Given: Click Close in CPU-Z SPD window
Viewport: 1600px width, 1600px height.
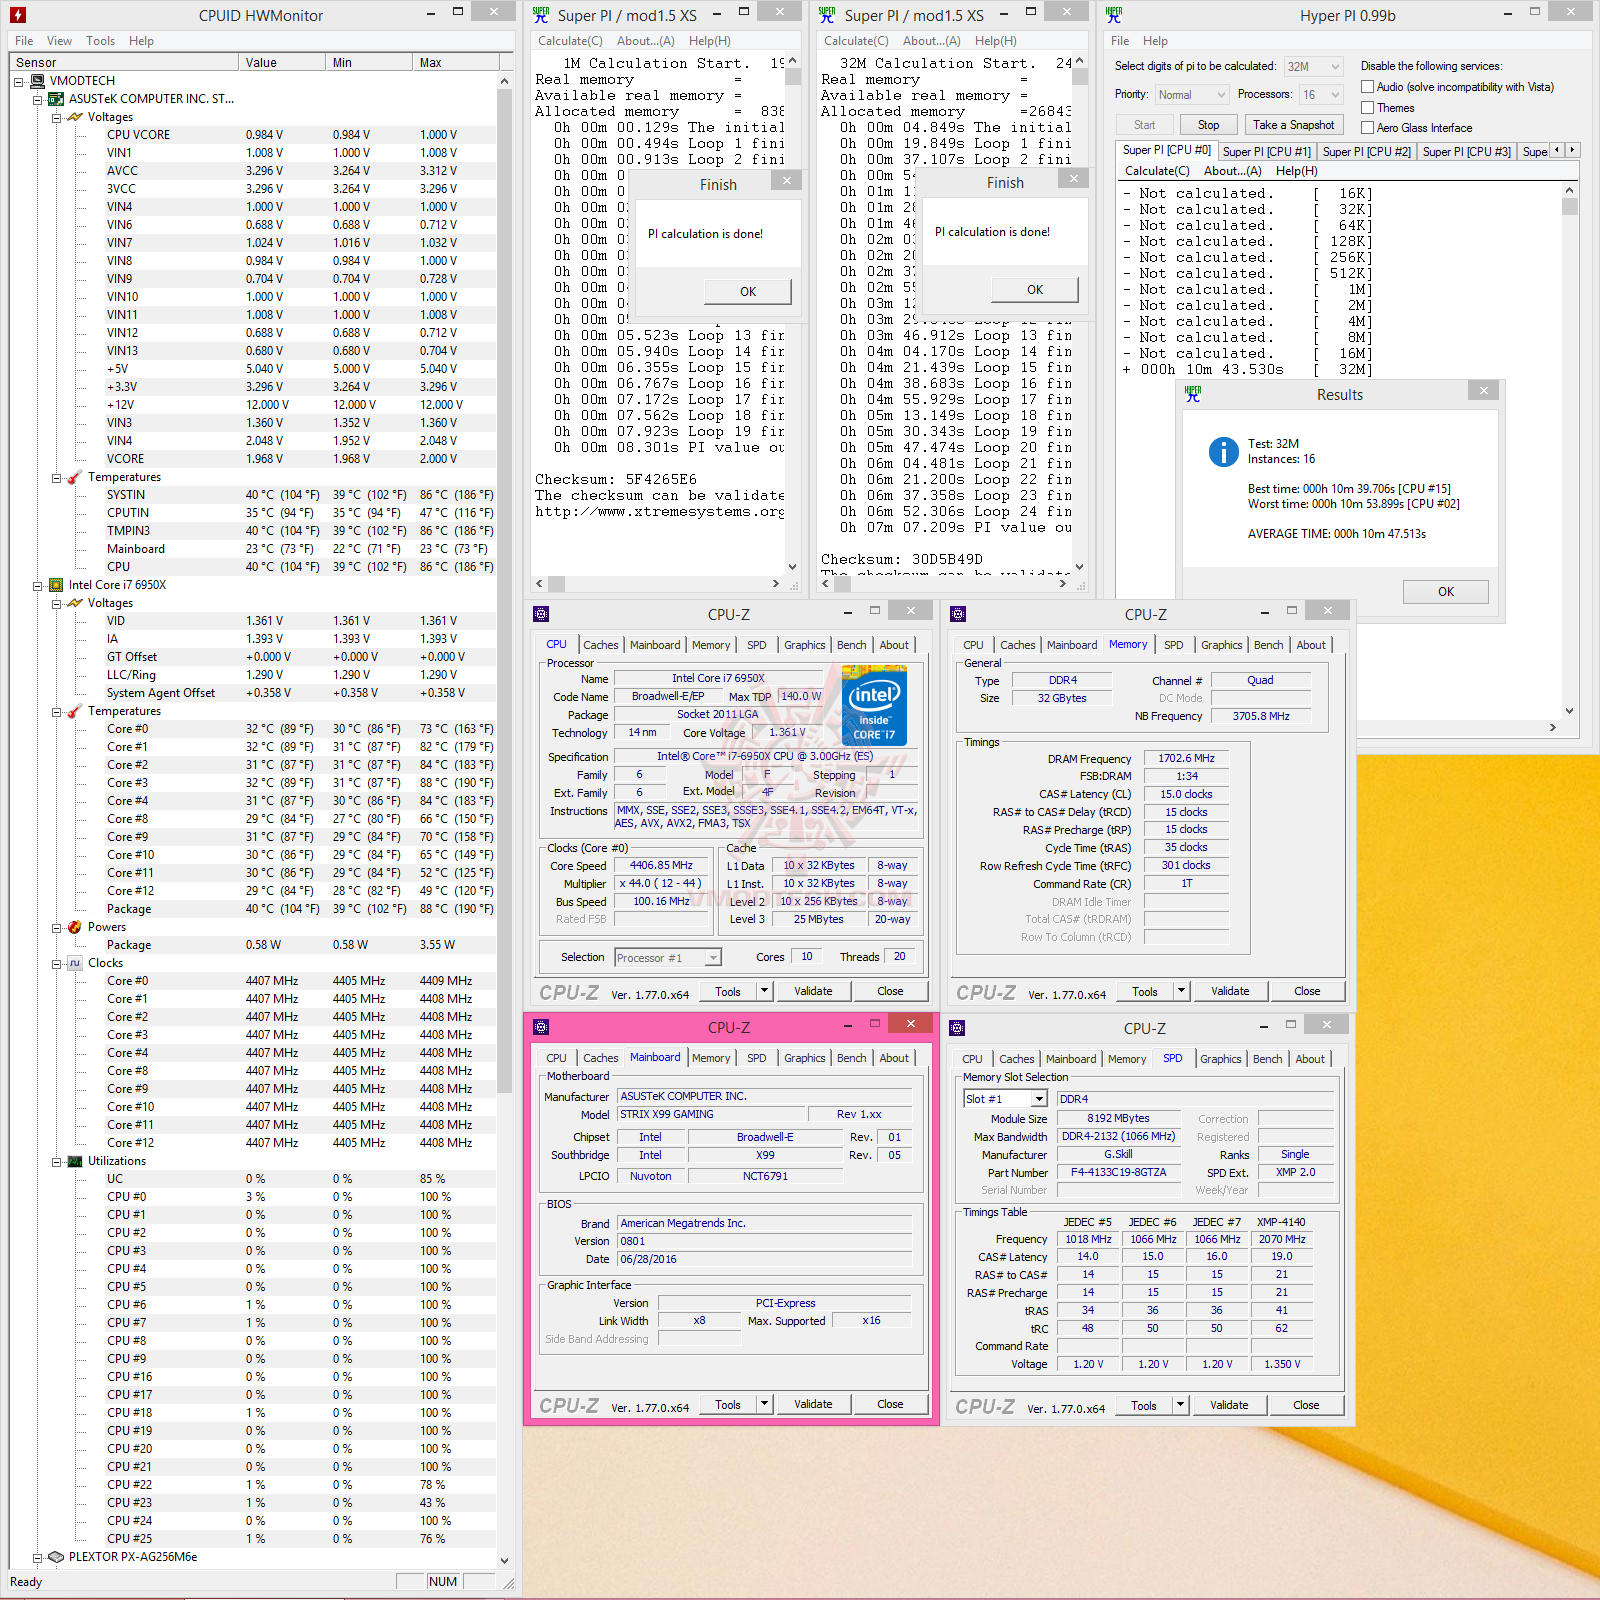Looking at the screenshot, I should (1306, 1405).
